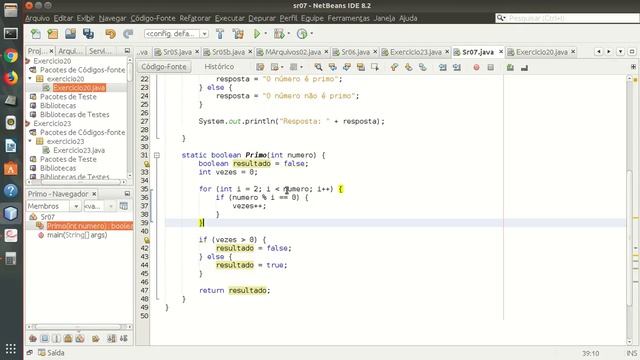Click the Uncomment lines editor icon
The image size is (640, 360).
(524, 67)
